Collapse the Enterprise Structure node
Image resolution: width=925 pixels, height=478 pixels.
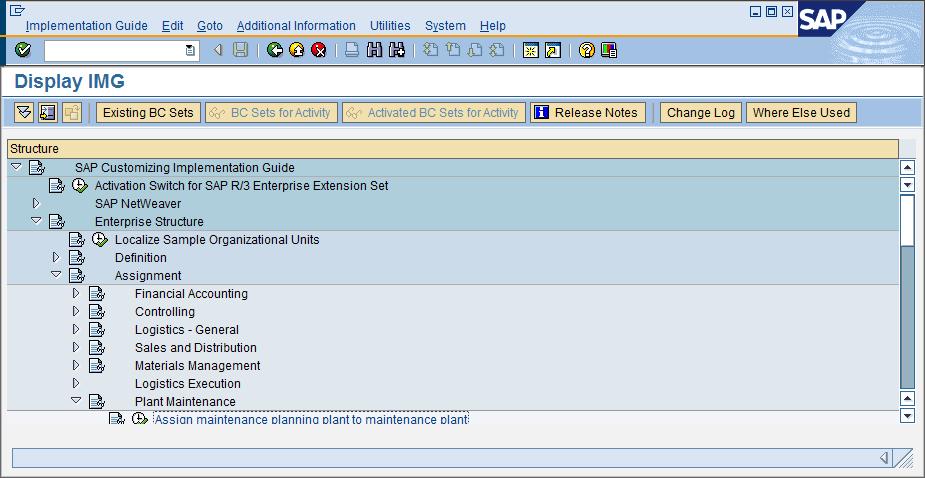tap(37, 221)
